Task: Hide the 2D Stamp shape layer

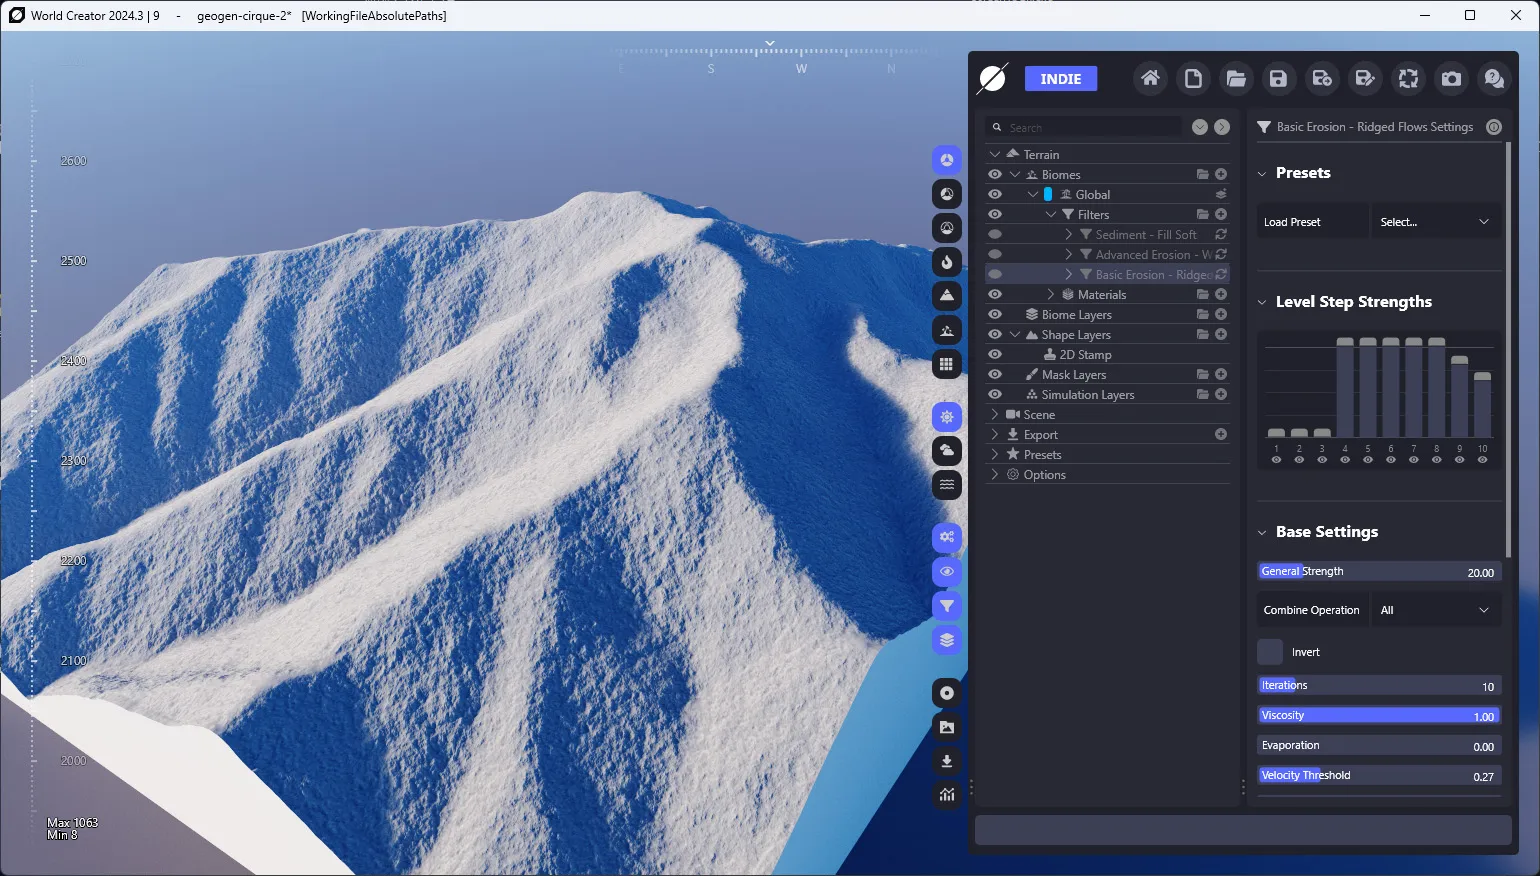Action: click(x=995, y=354)
